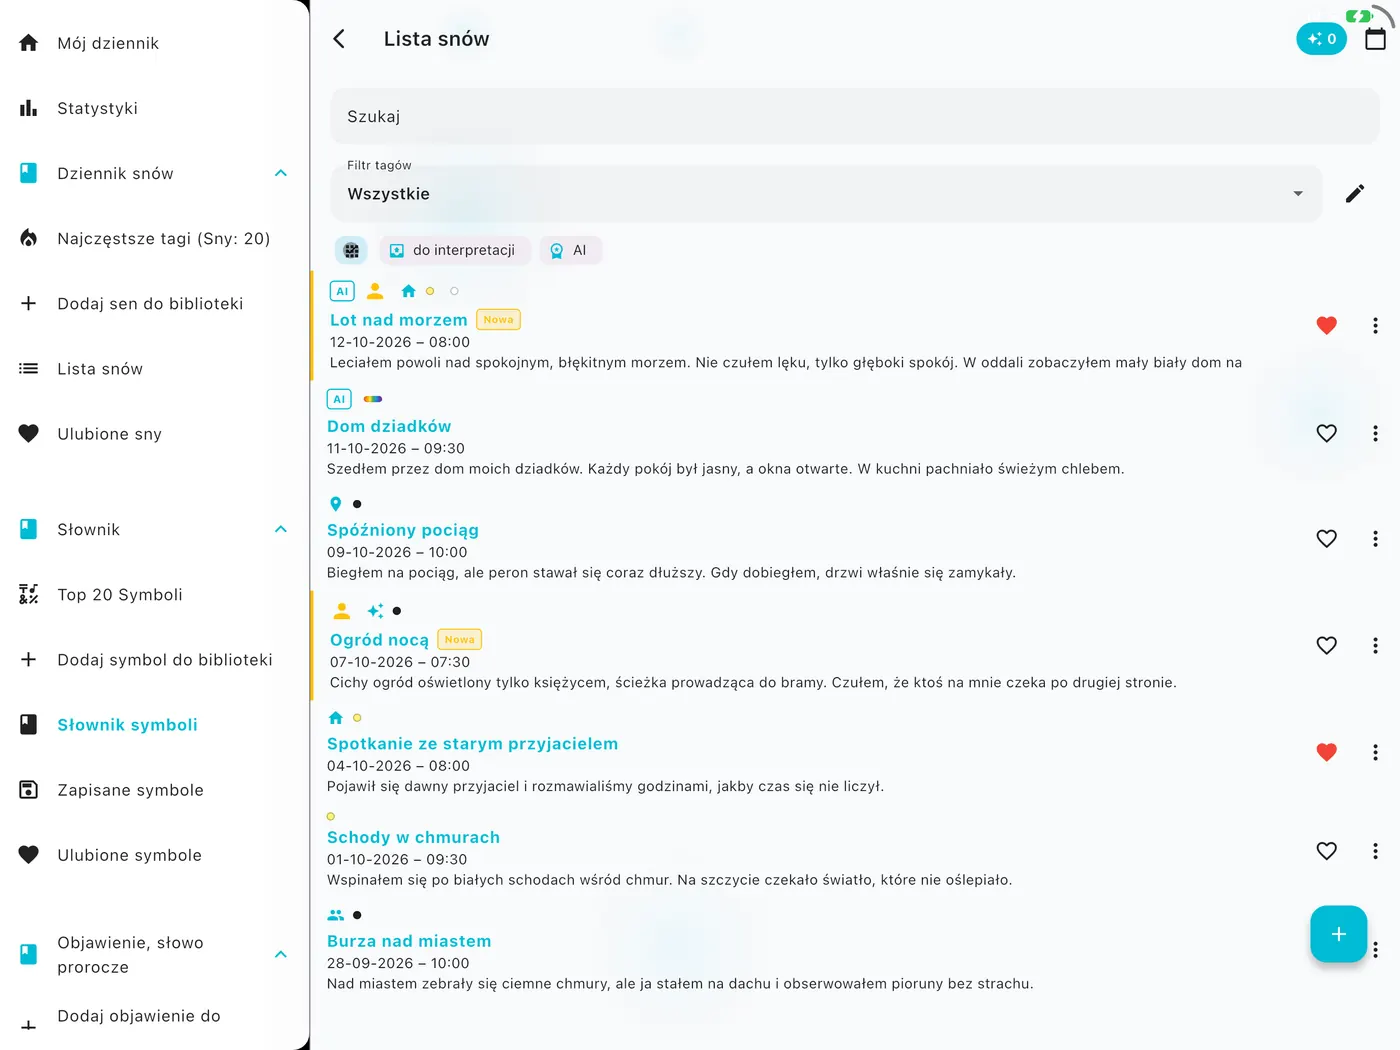The height and width of the screenshot is (1050, 1400).
Task: Remove heart from Spotkanie ze starym przyjacielem
Action: point(1327,752)
